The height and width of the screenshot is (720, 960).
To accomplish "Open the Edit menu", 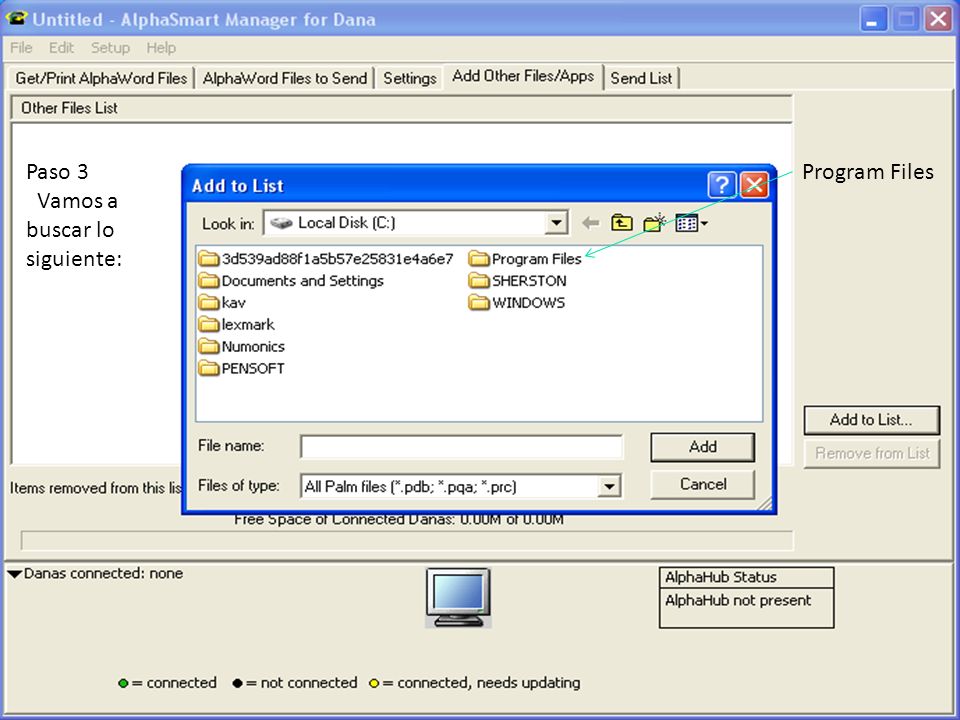I will [x=61, y=48].
